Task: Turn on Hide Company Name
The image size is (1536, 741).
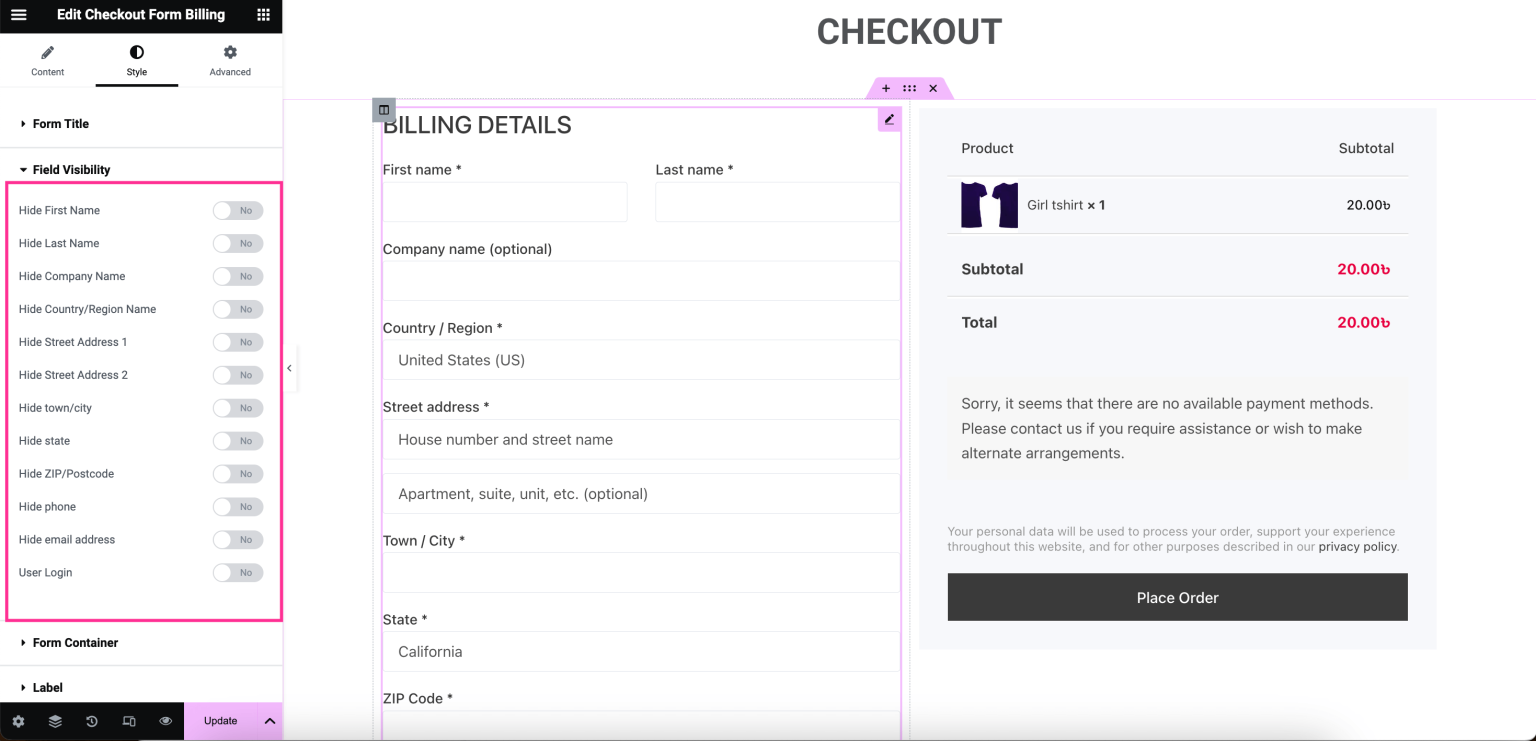Action: tap(237, 276)
